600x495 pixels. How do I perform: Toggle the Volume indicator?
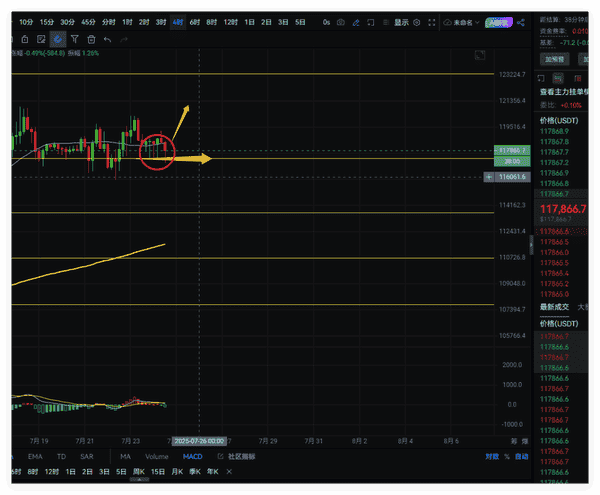[157, 456]
